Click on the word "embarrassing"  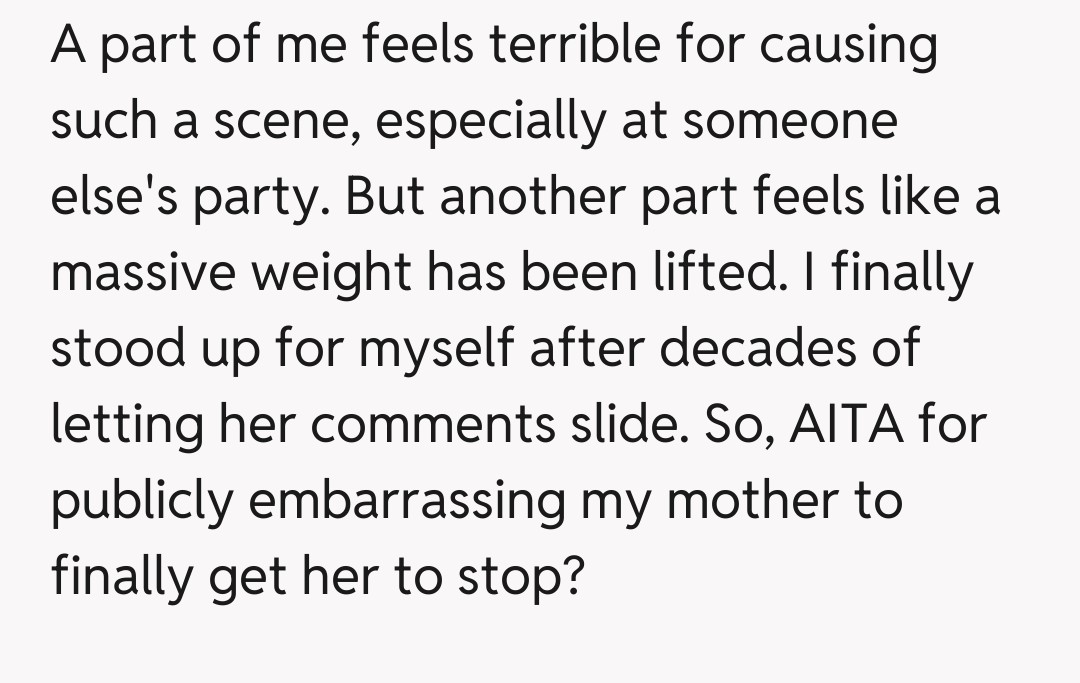(408, 502)
